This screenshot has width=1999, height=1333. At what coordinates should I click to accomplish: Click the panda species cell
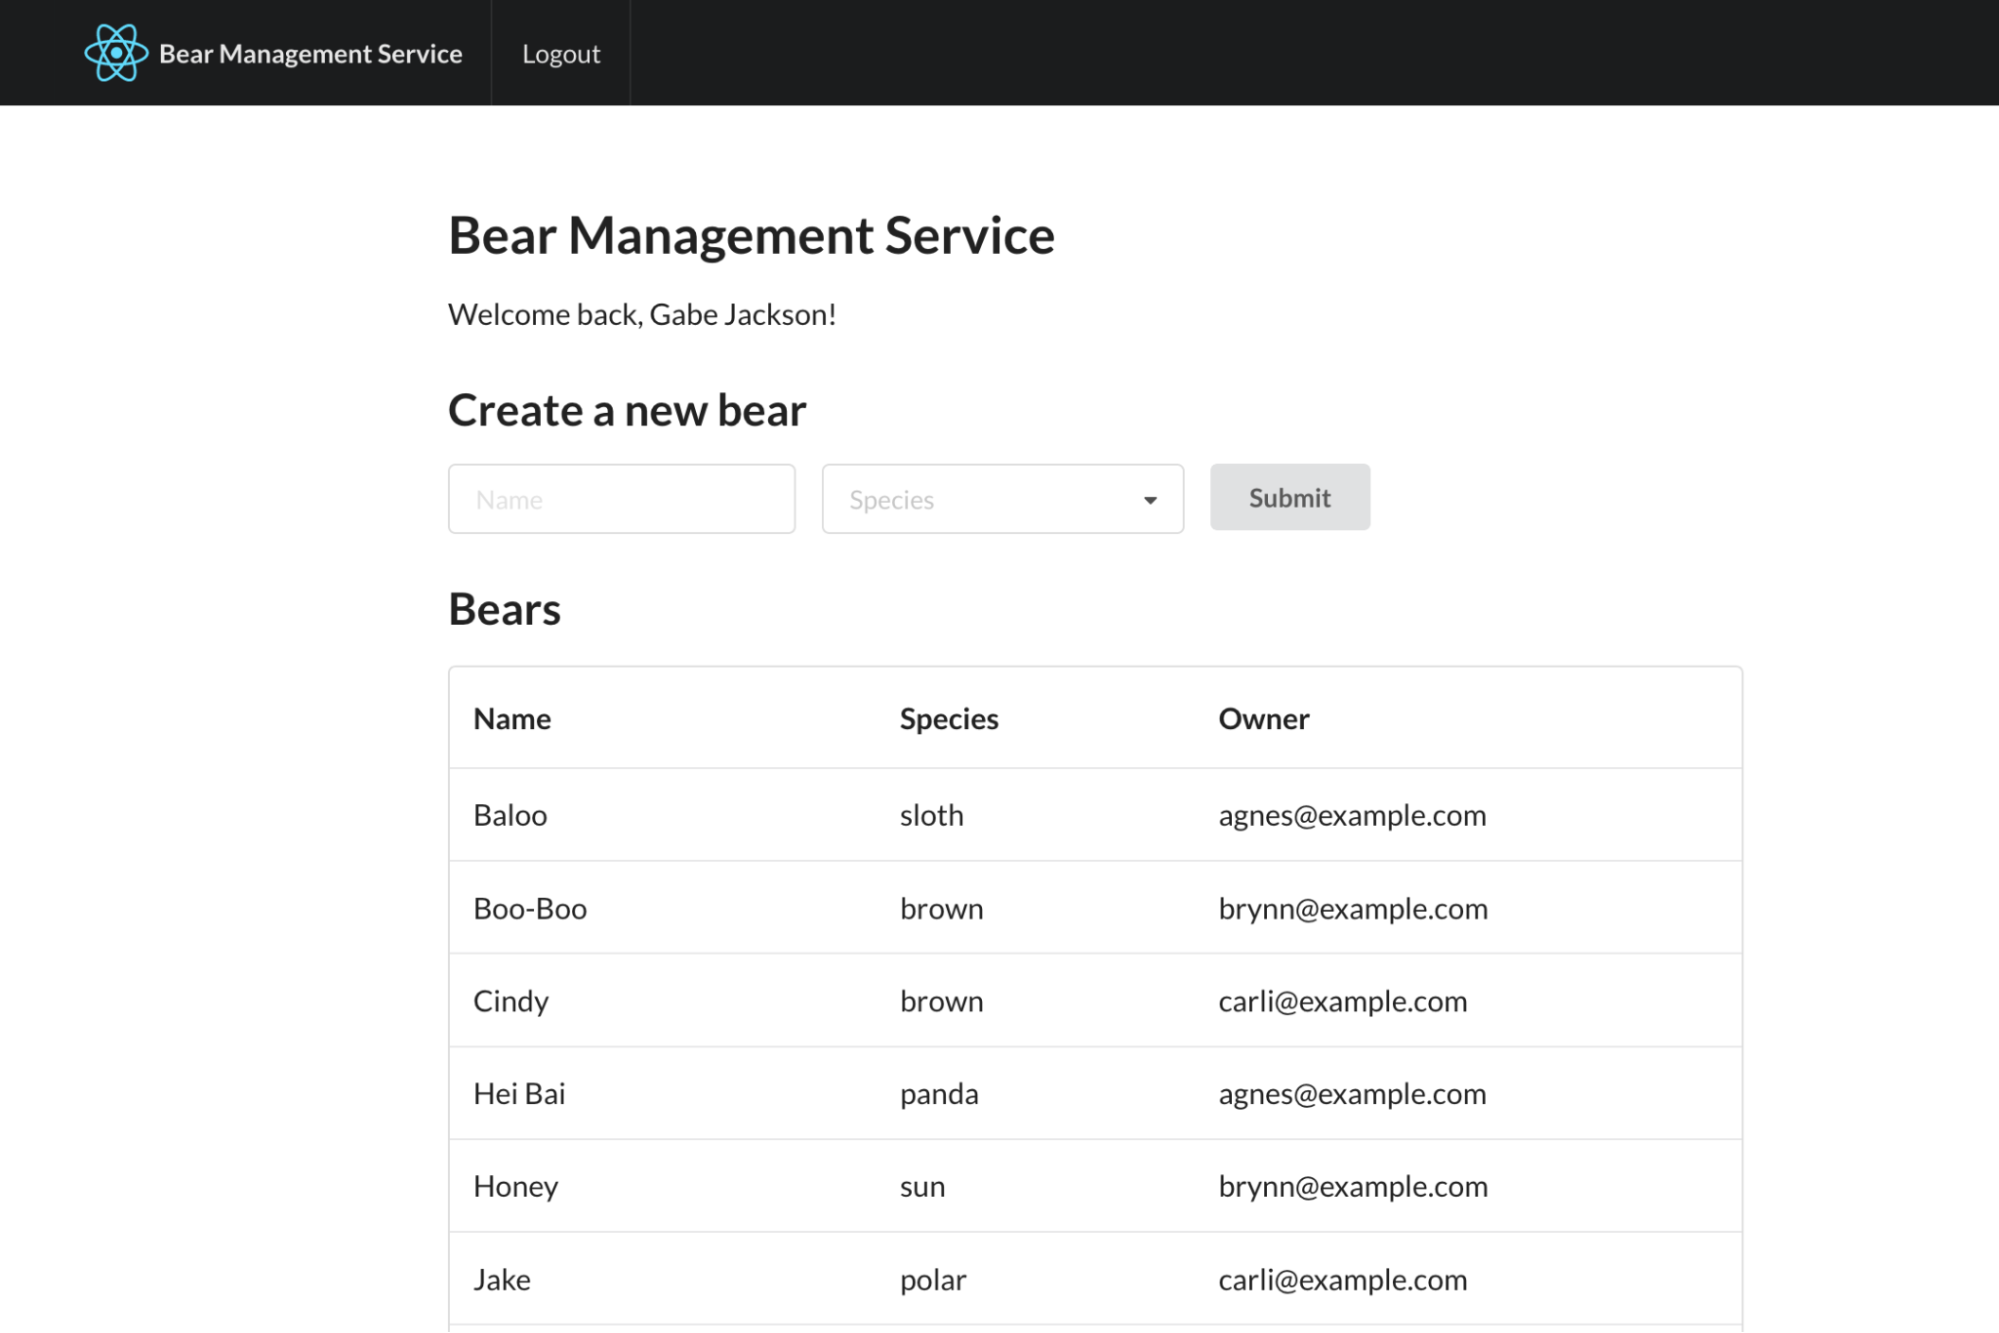coord(938,1094)
